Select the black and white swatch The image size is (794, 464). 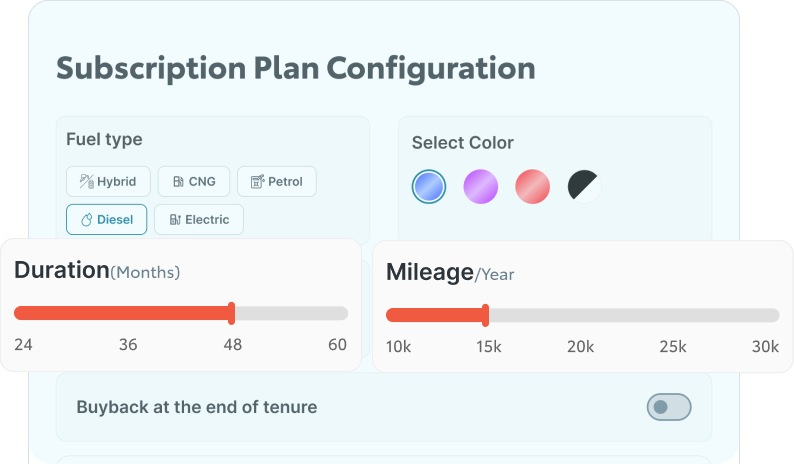point(585,186)
